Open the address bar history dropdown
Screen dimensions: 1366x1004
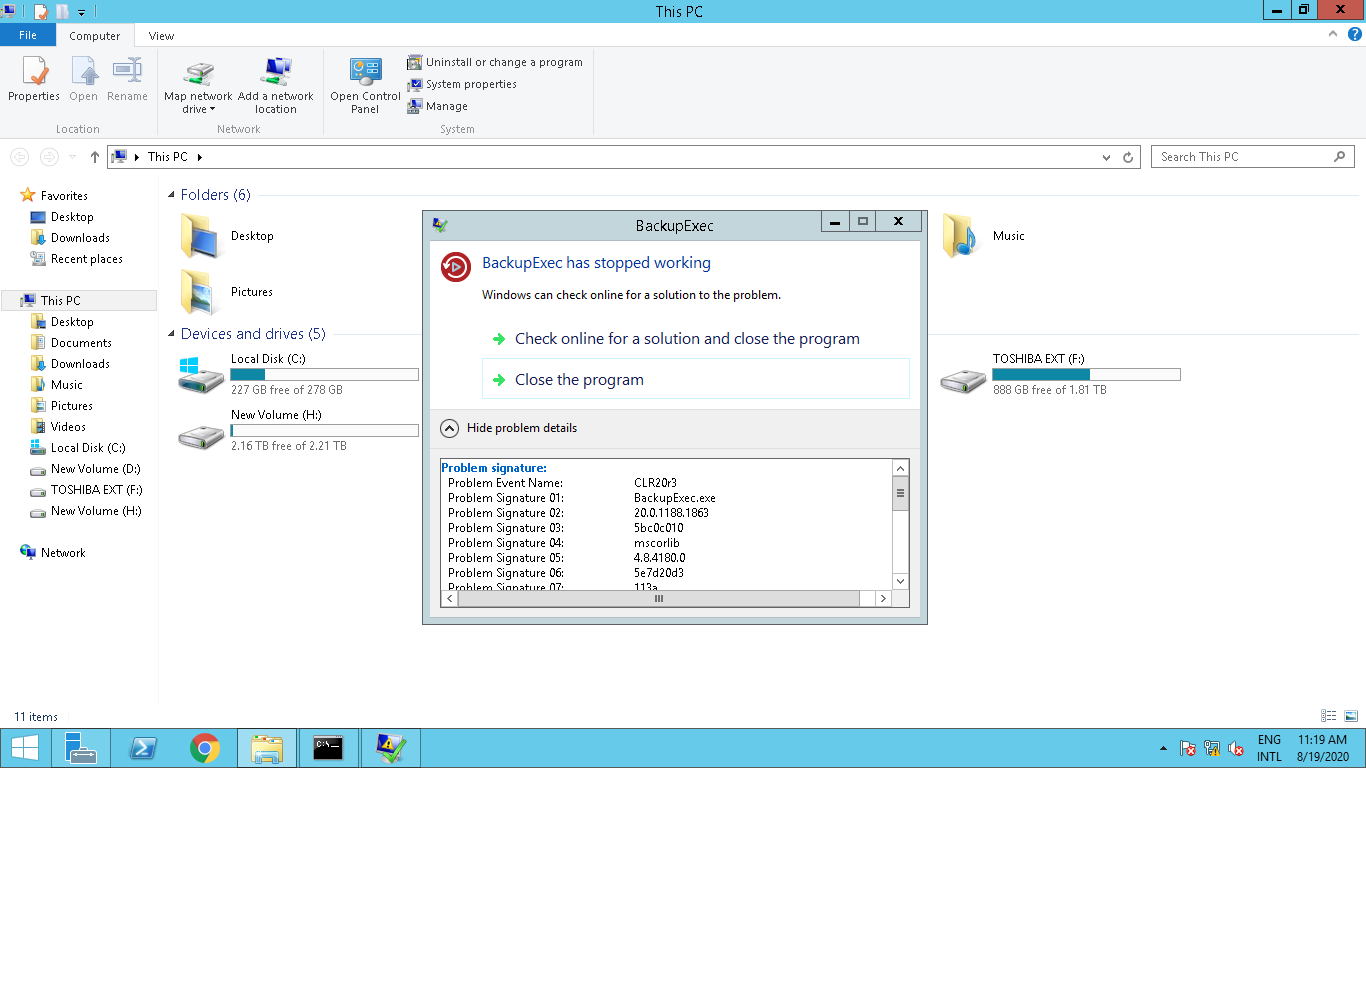click(1106, 157)
